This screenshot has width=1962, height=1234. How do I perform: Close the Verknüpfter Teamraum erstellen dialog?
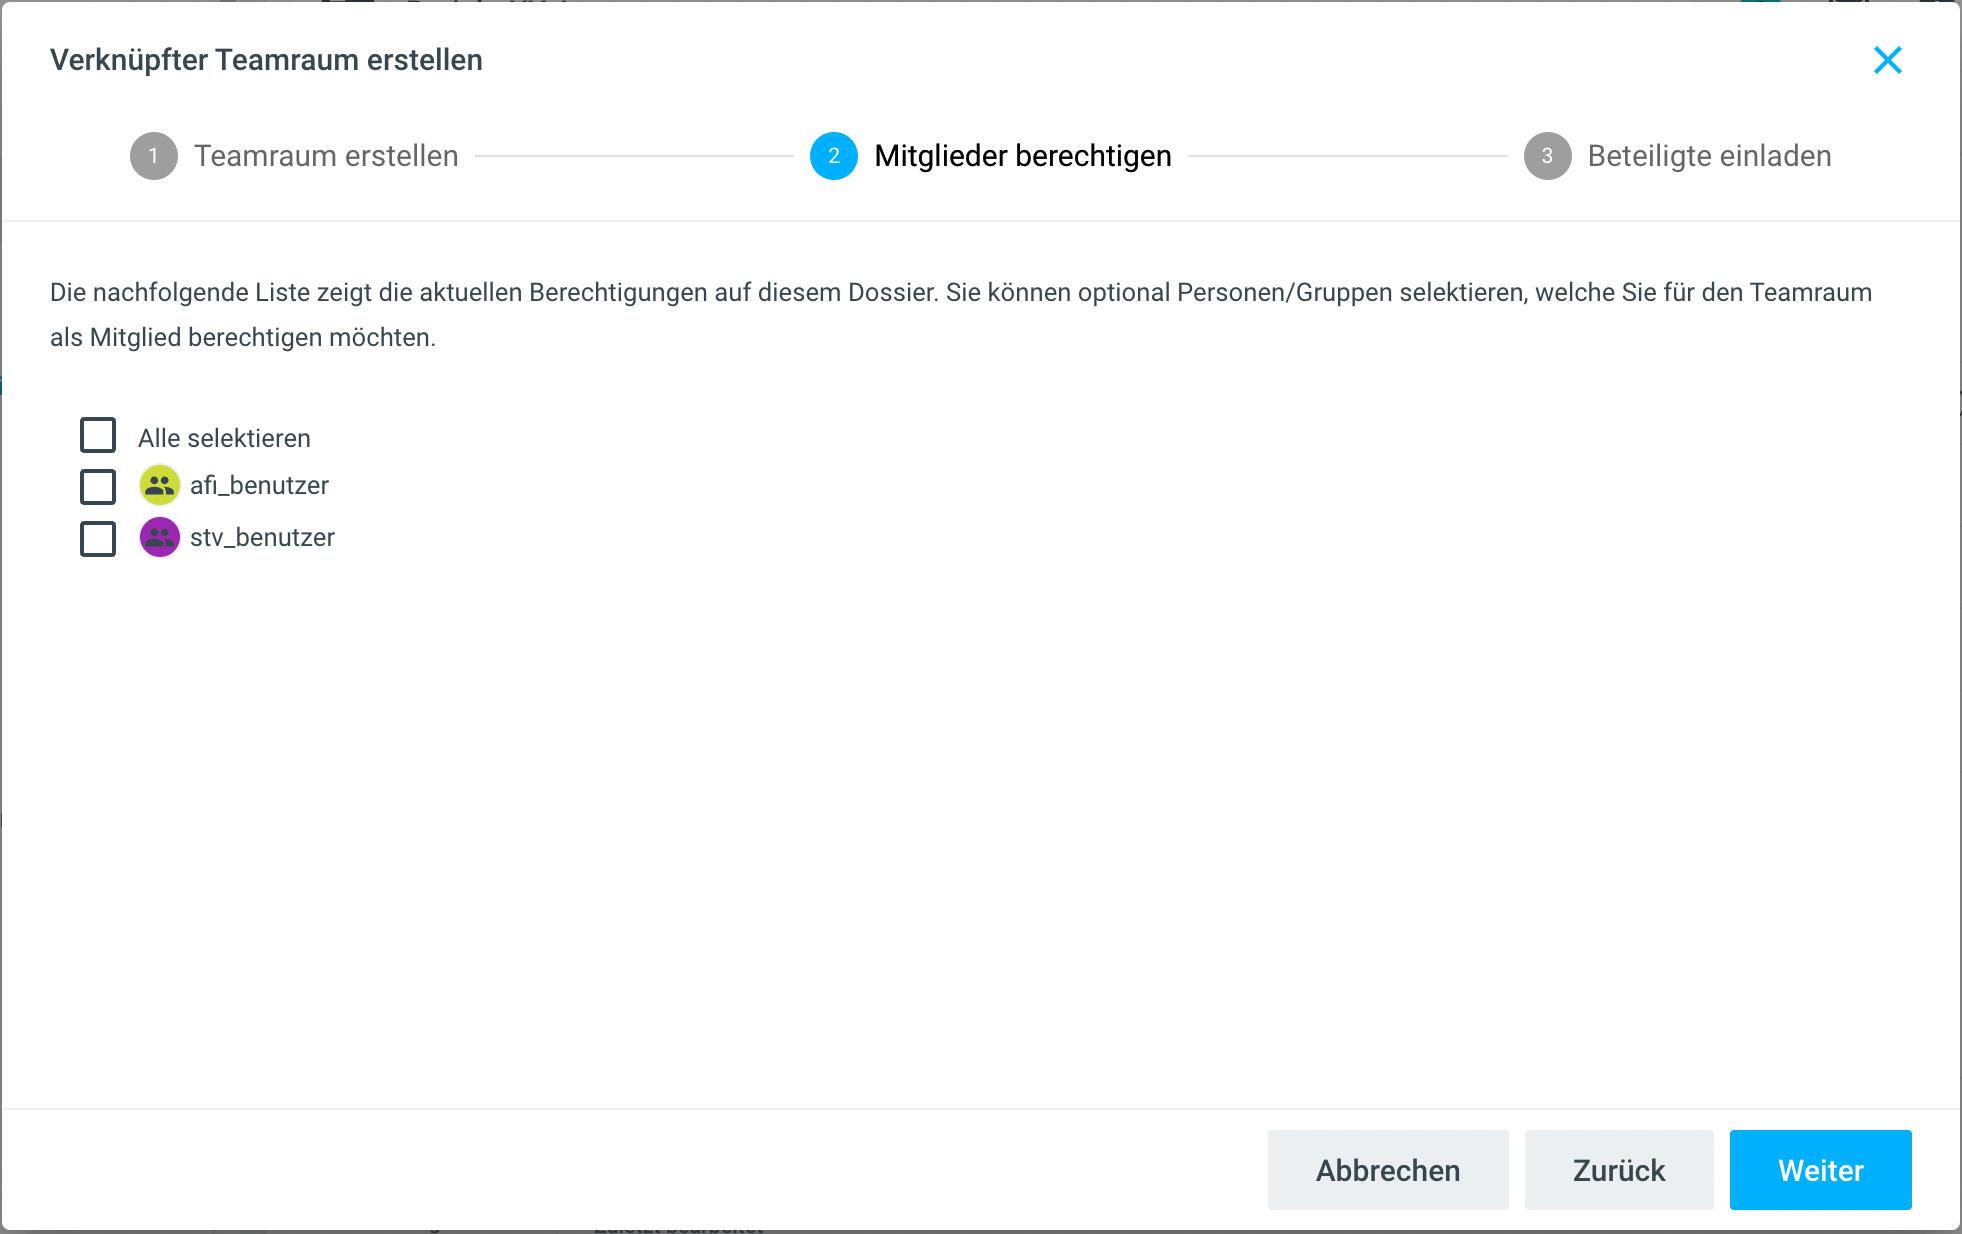coord(1887,60)
